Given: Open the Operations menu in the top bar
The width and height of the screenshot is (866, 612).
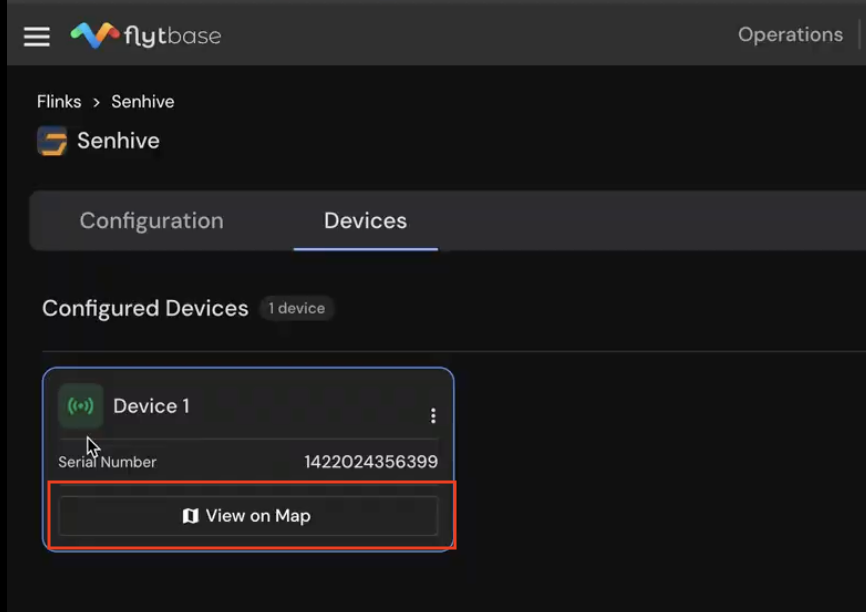Looking at the screenshot, I should pyautogui.click(x=790, y=35).
